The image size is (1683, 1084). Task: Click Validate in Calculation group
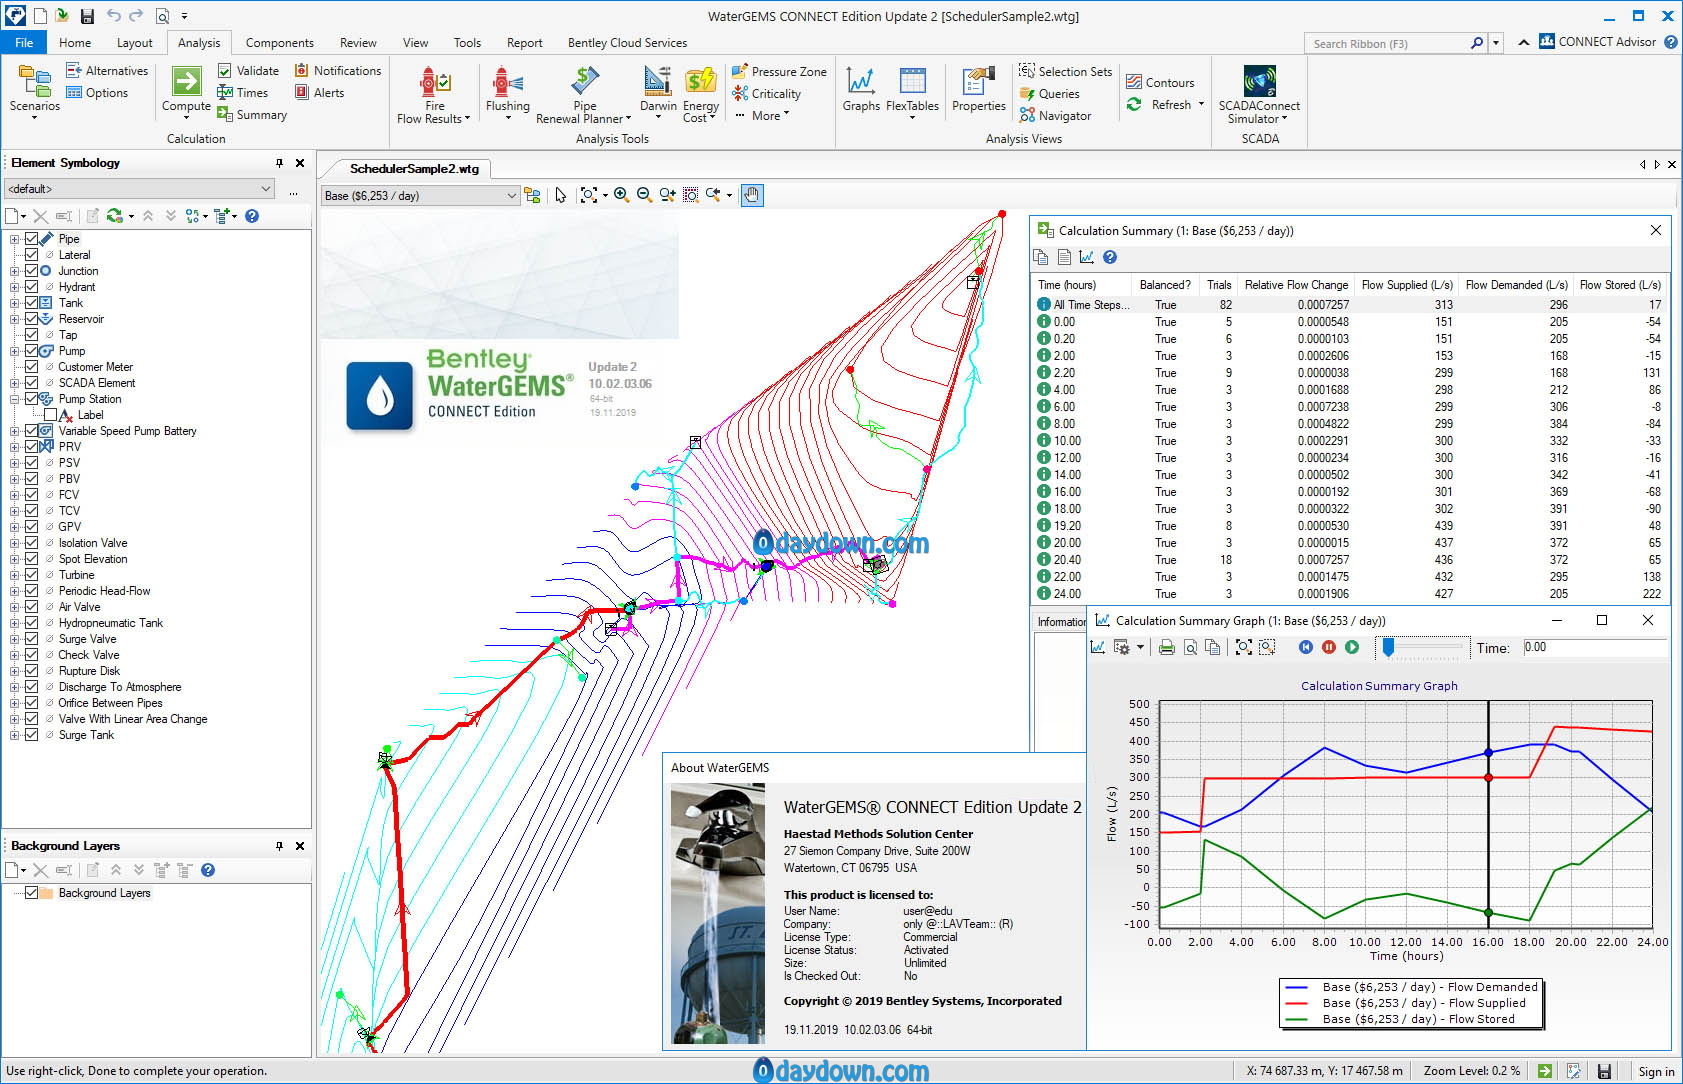pos(248,71)
